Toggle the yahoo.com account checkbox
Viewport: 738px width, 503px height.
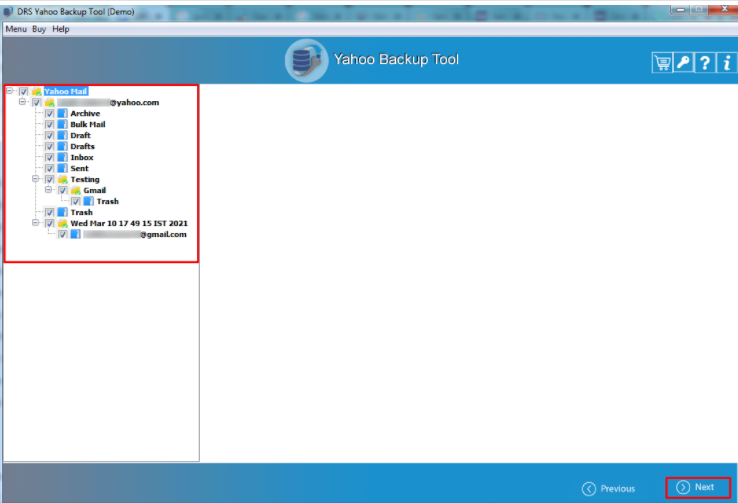[37, 103]
